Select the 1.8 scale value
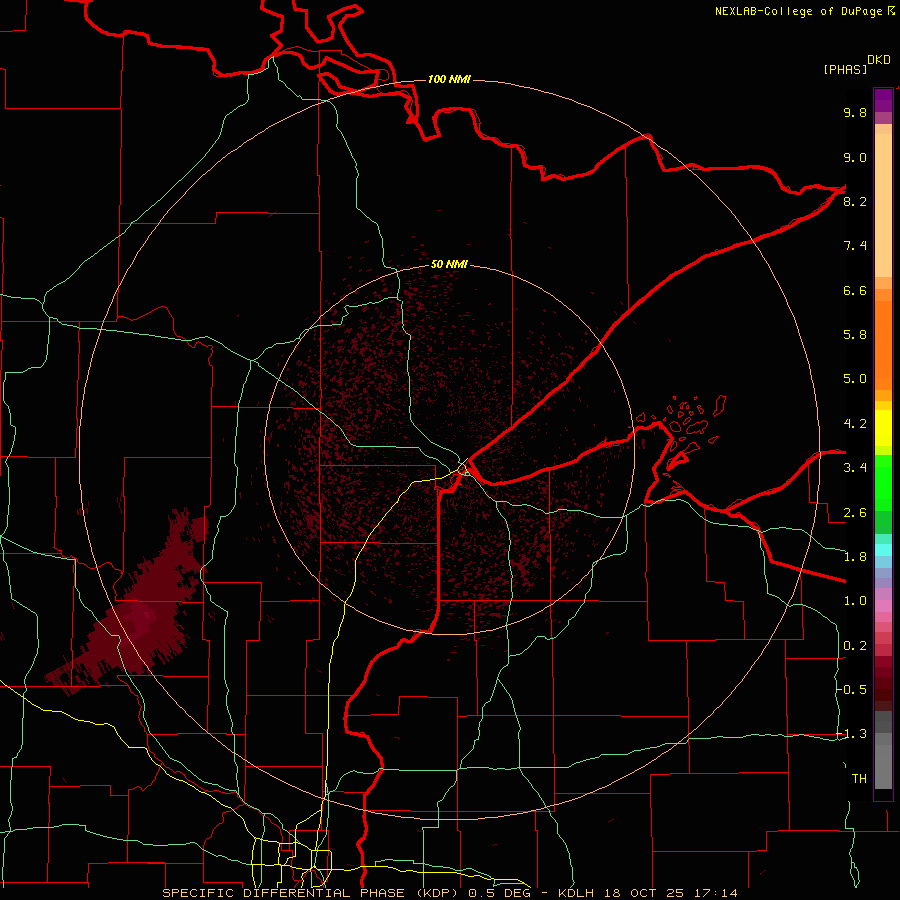Image resolution: width=900 pixels, height=900 pixels. pos(855,557)
